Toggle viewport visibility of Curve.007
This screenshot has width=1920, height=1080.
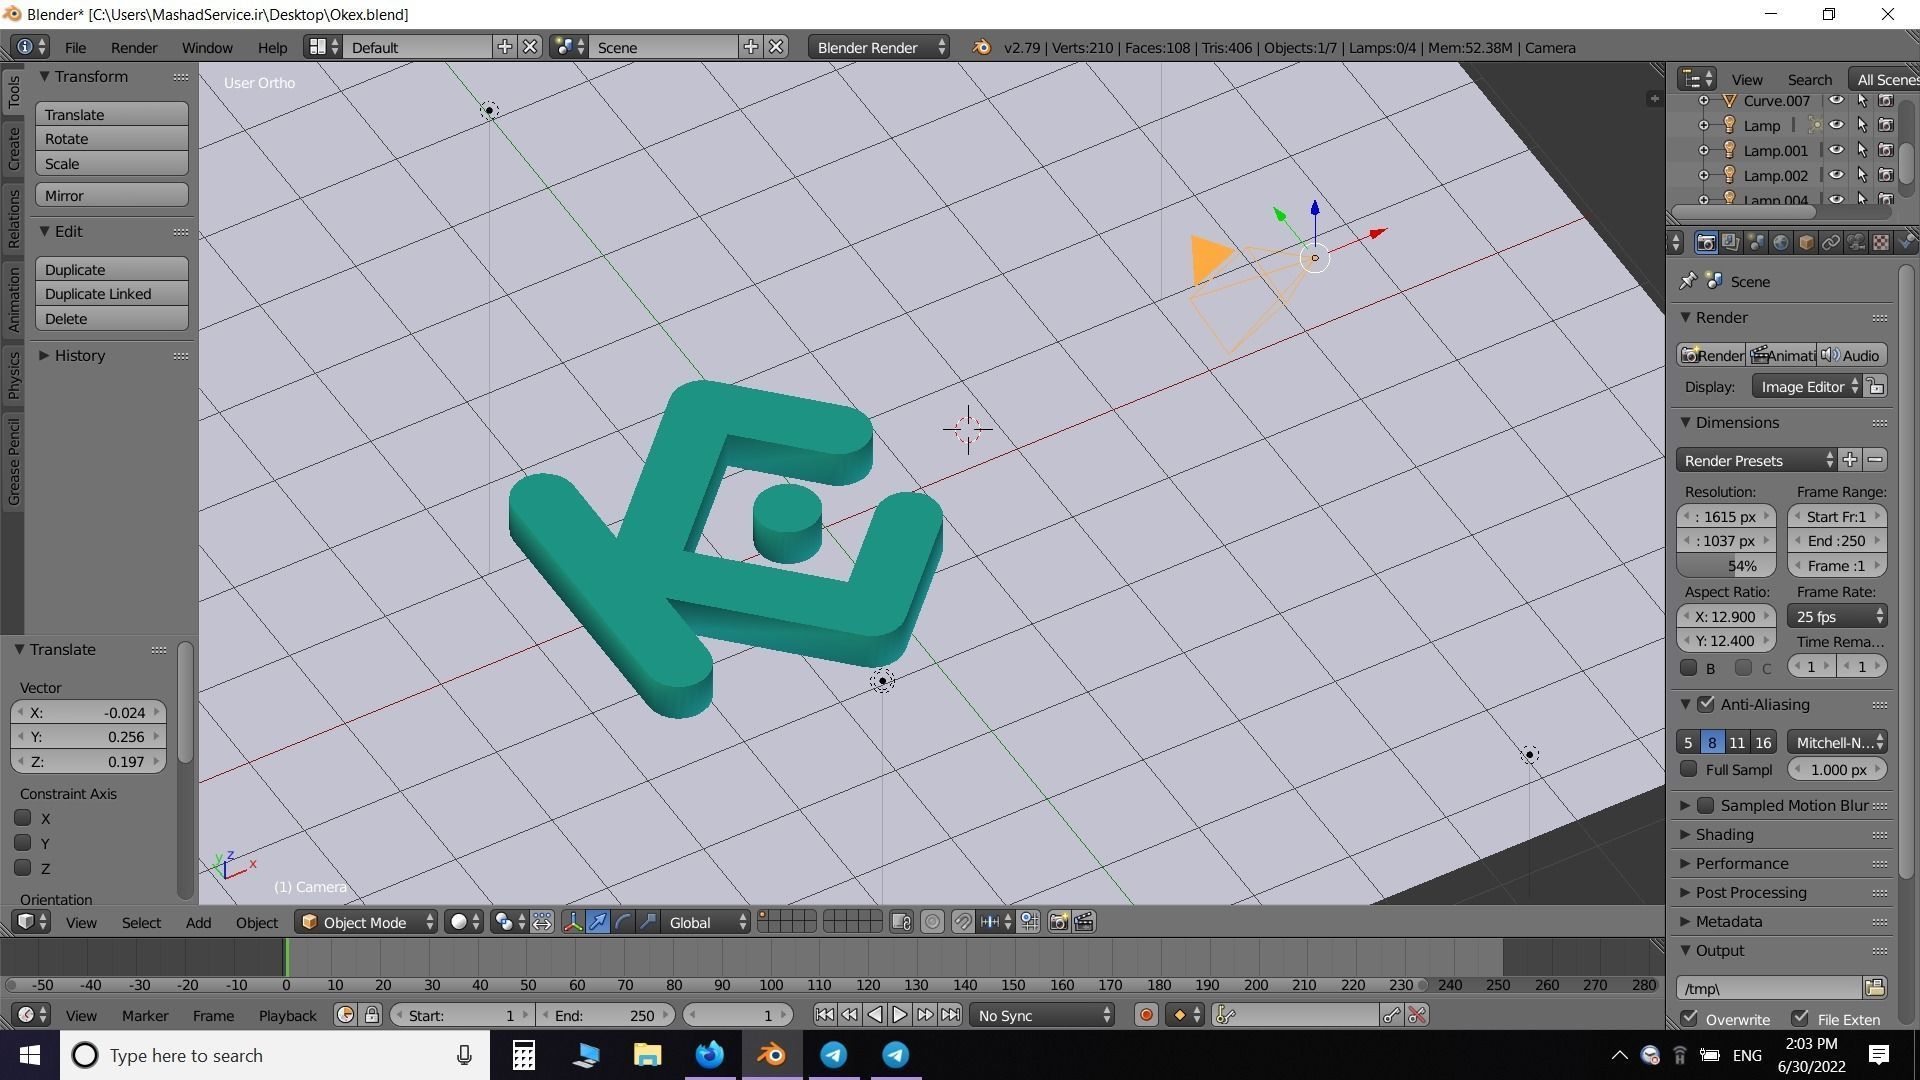click(1836, 100)
